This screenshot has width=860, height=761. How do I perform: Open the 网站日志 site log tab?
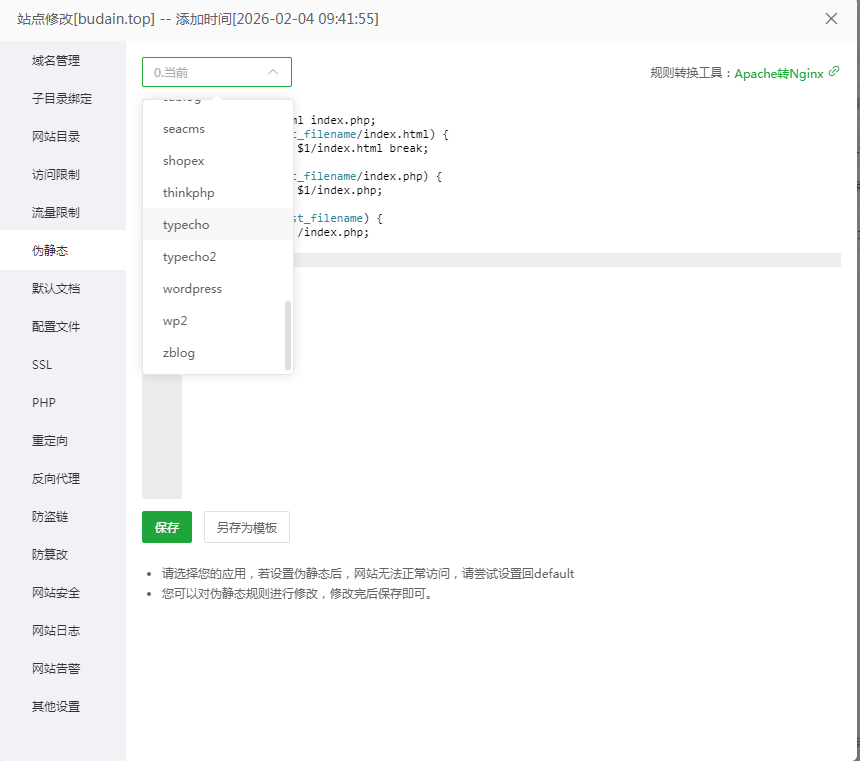(x=56, y=631)
